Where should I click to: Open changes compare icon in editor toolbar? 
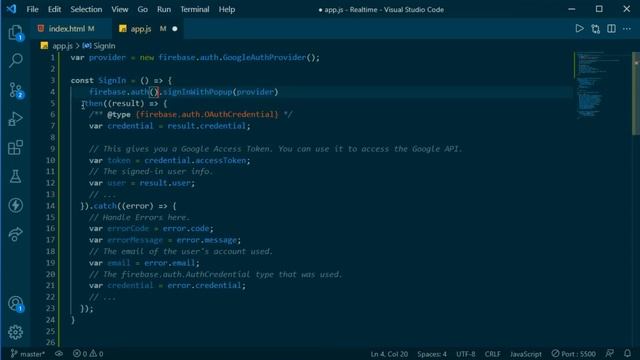(596, 29)
